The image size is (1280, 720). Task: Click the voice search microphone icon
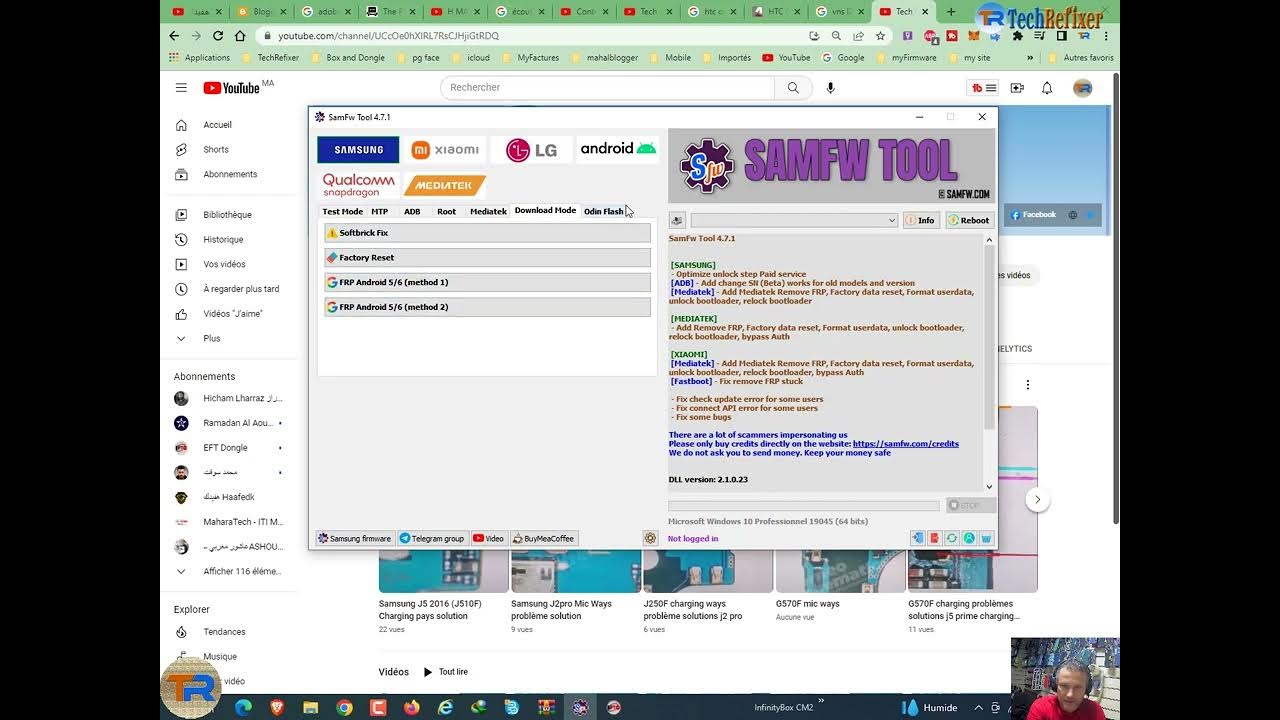coord(830,88)
